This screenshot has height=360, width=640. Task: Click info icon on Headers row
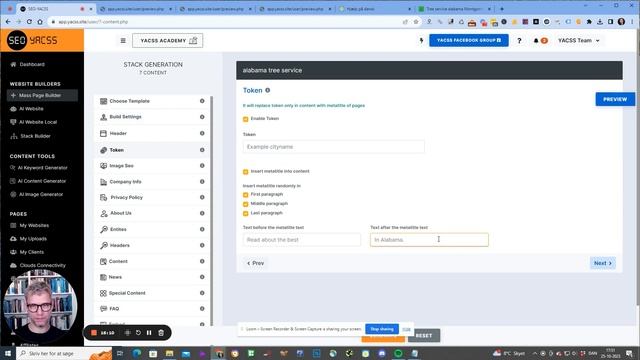pos(202,245)
